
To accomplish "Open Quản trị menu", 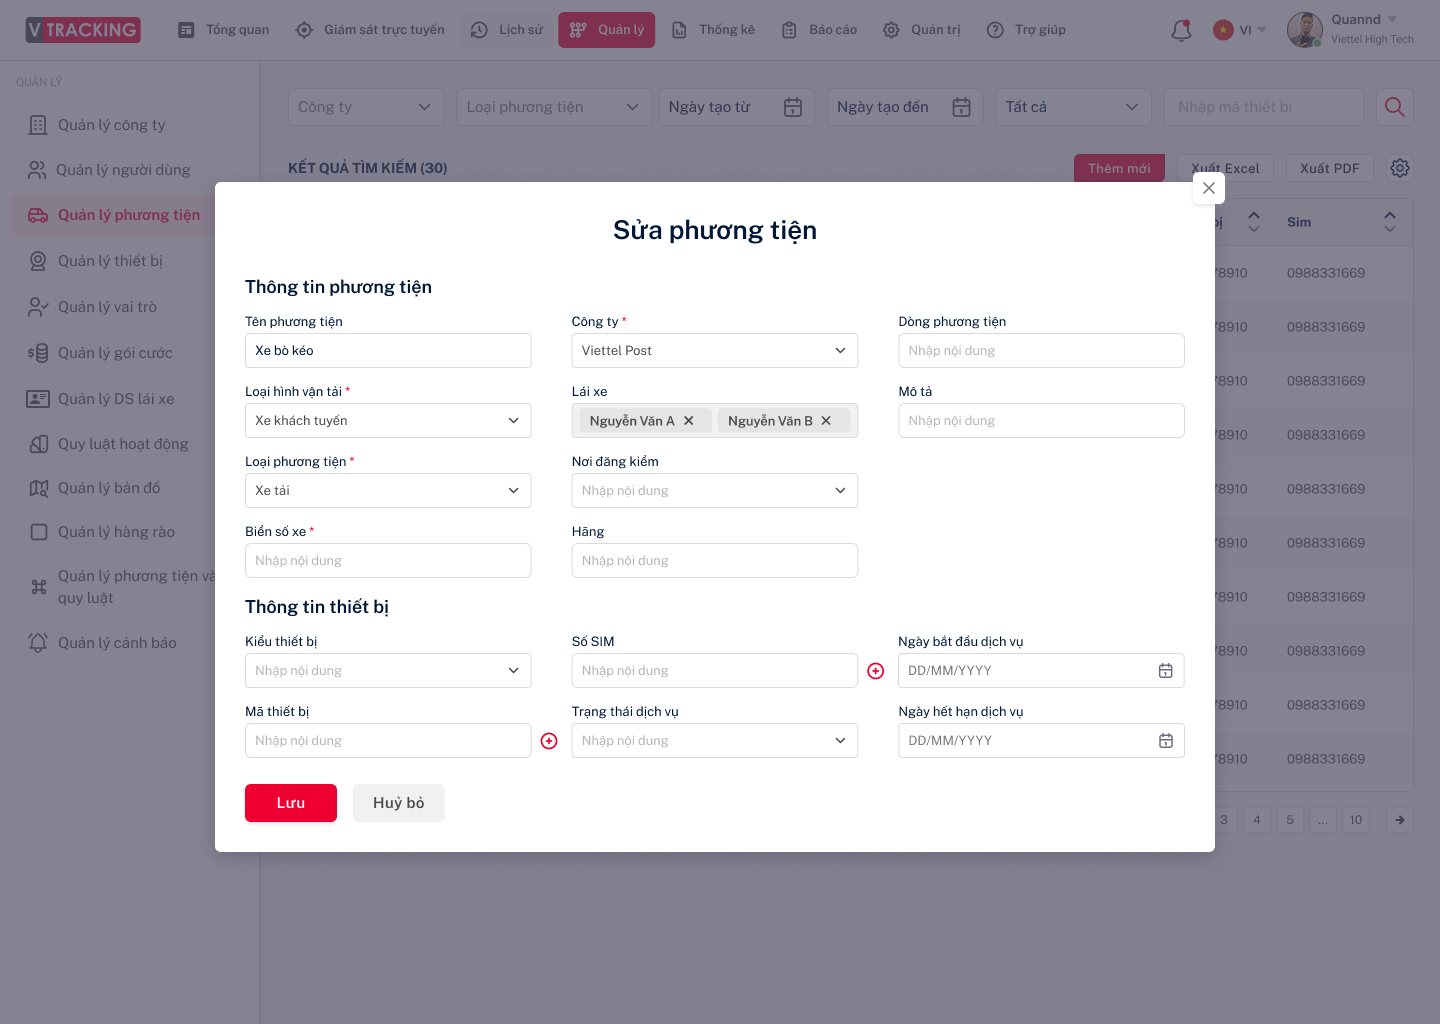I will 921,30.
